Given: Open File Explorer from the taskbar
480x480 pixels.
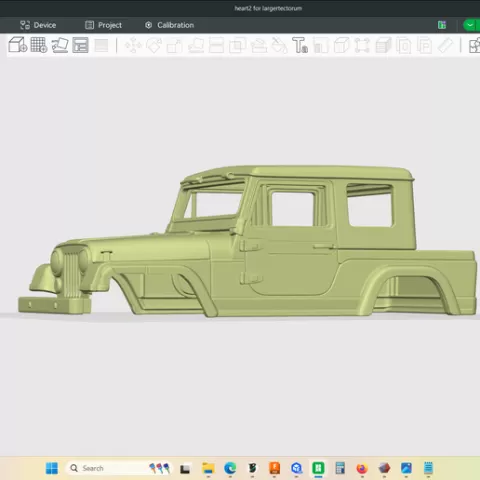Looking at the screenshot, I should point(208,468).
